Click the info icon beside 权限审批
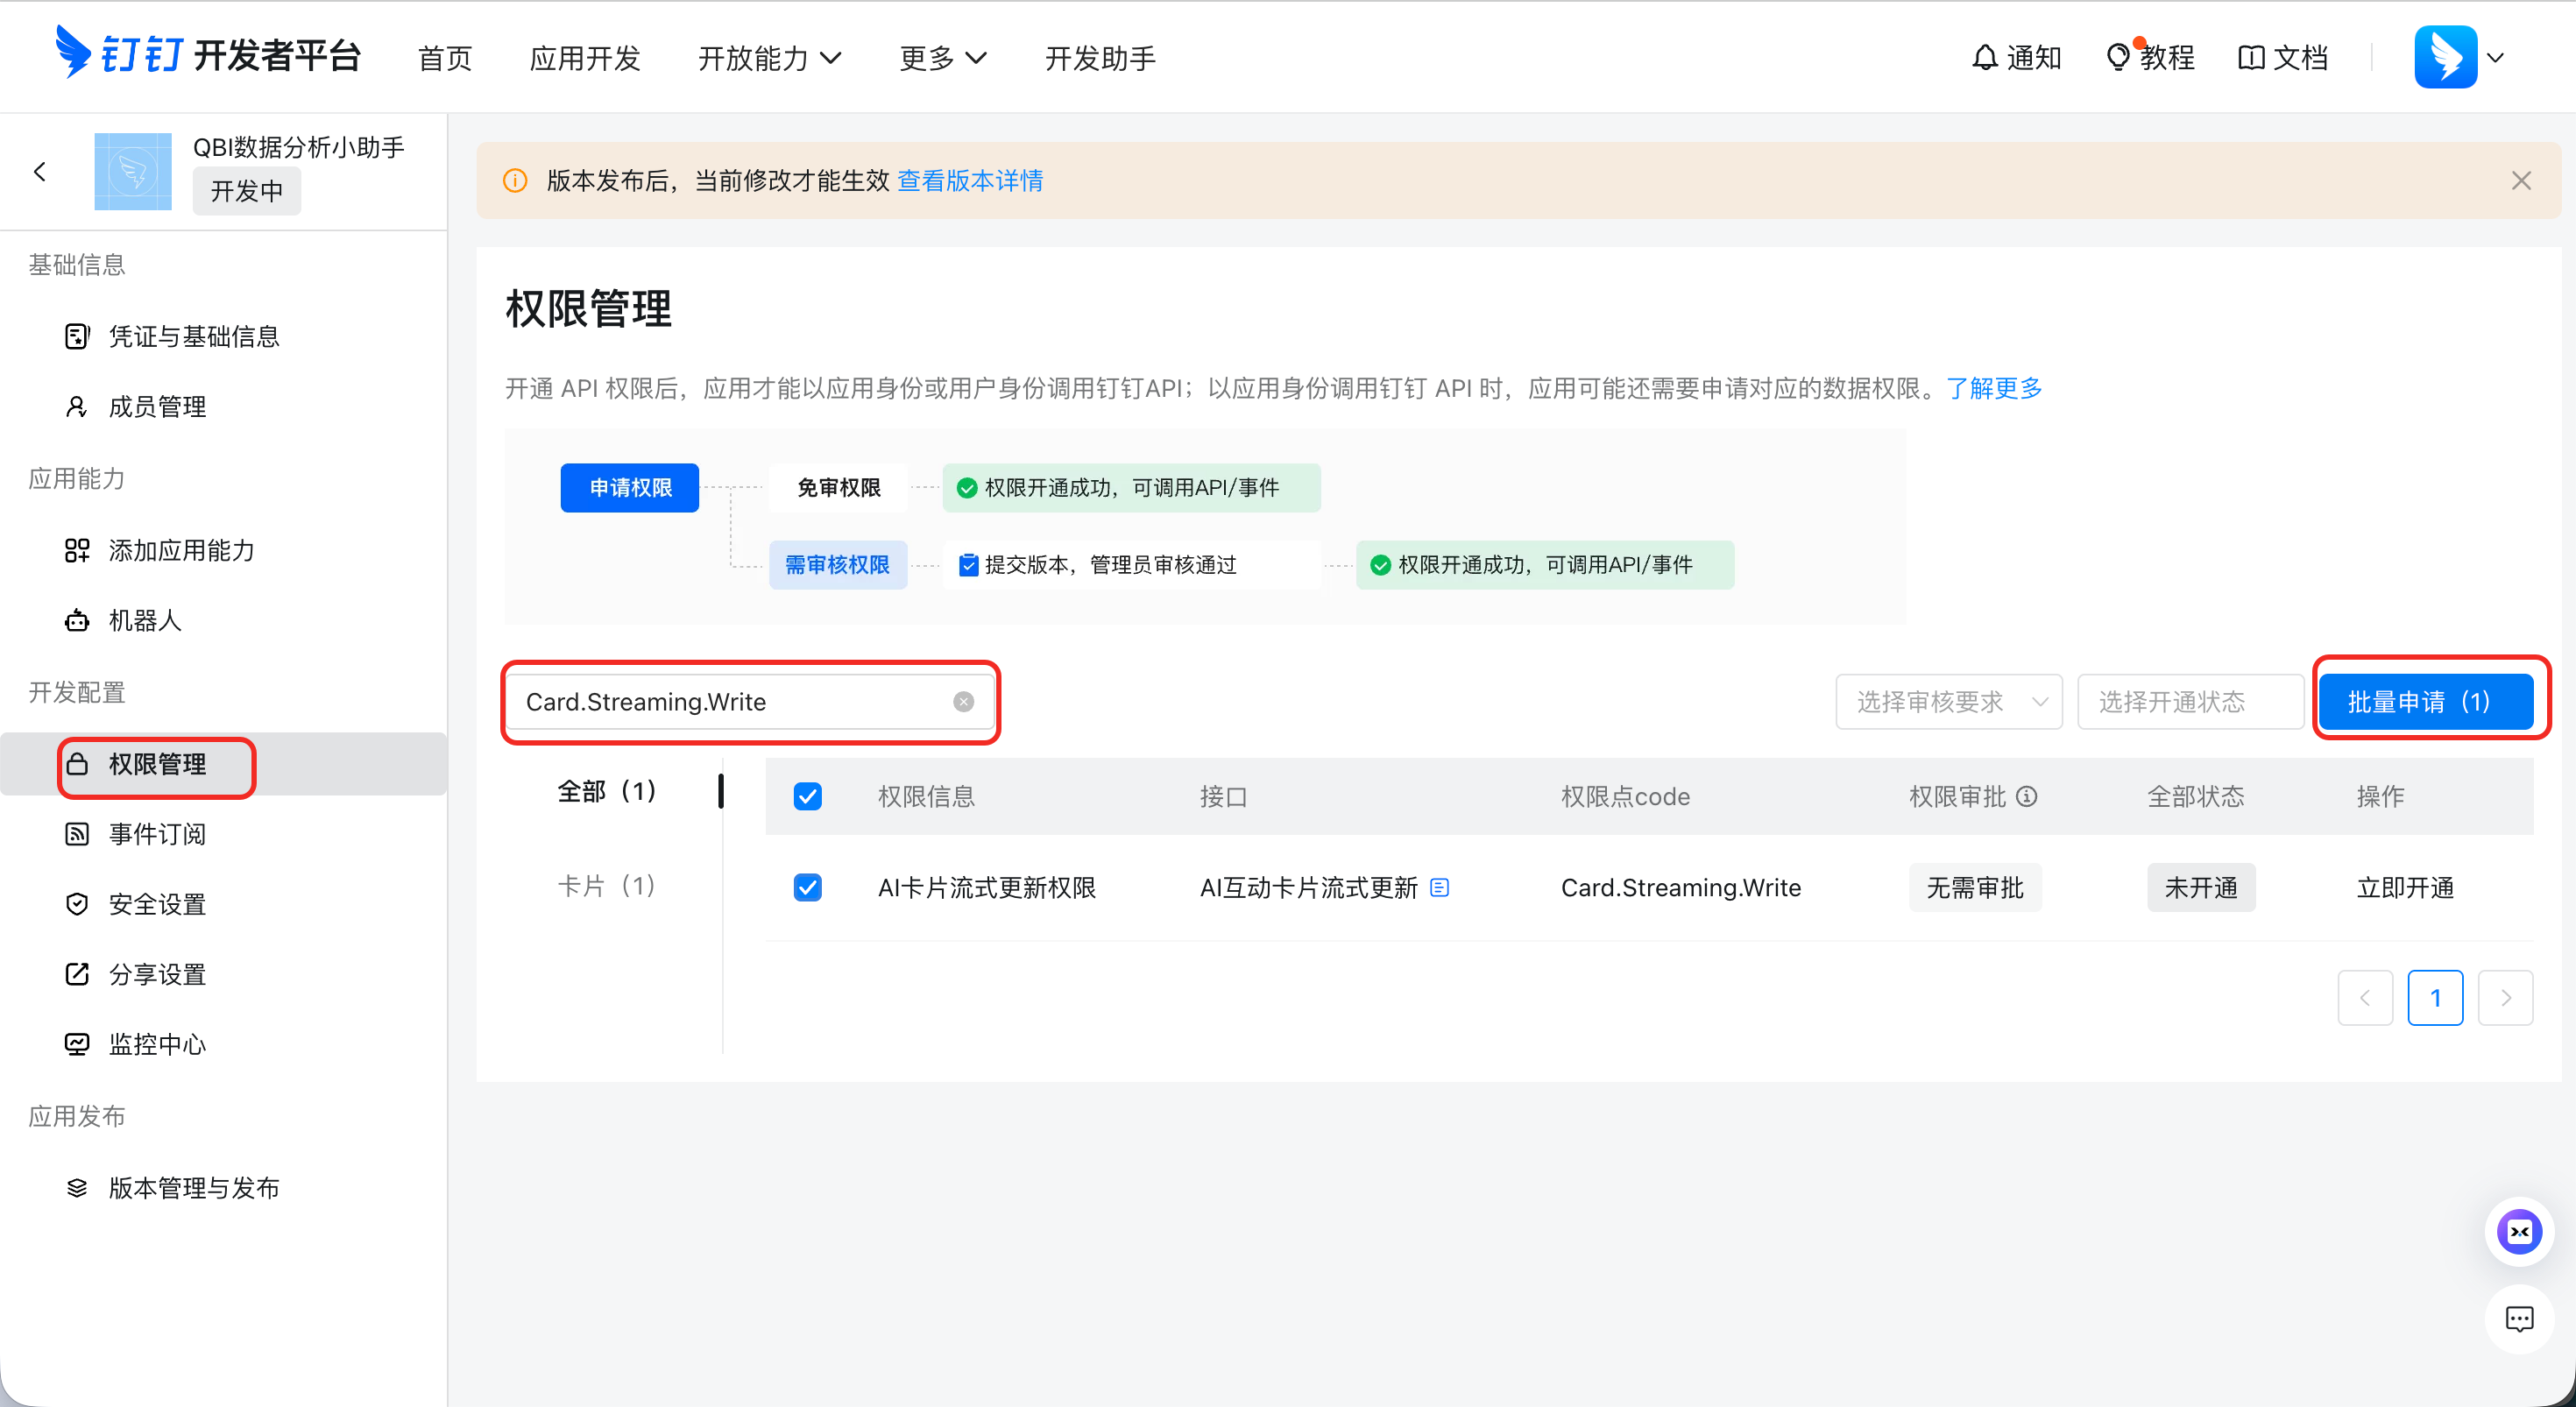The width and height of the screenshot is (2576, 1407). (2026, 796)
